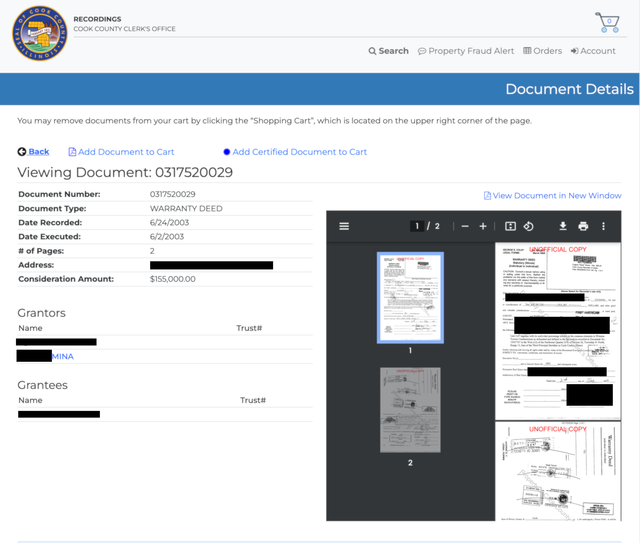Open the Account page

593,51
